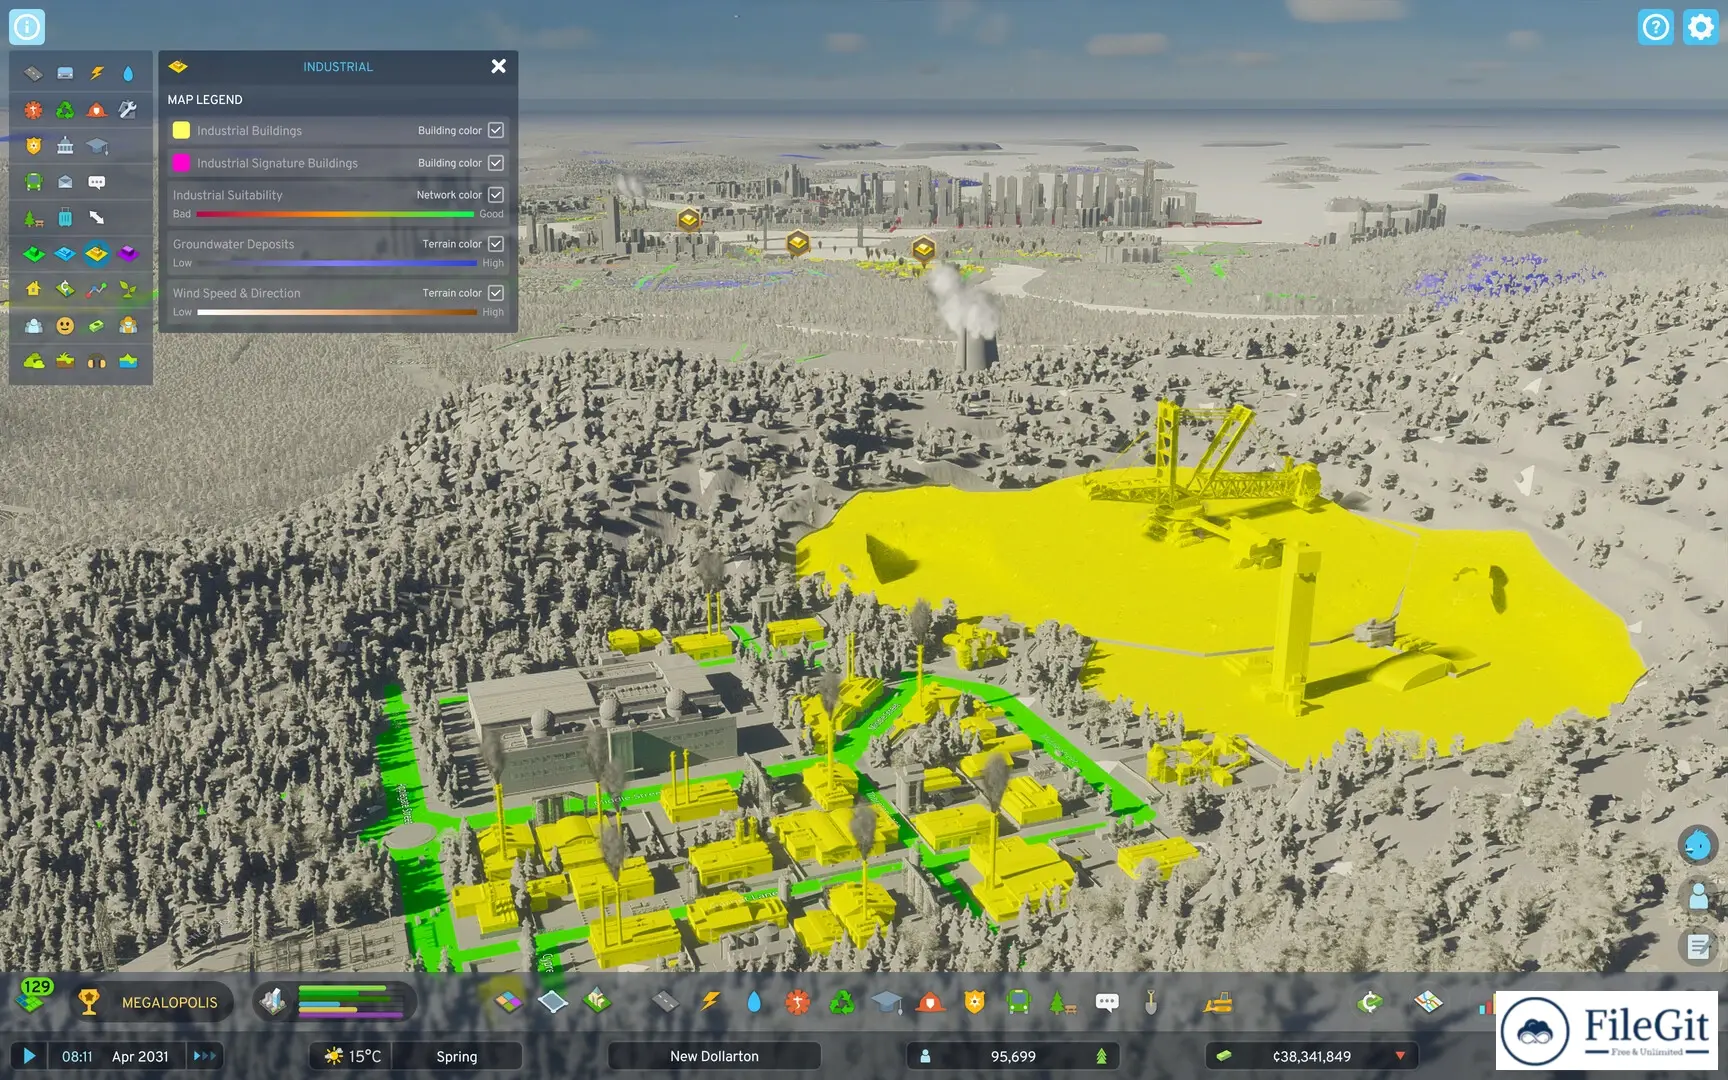The image size is (1728, 1080).
Task: Open the Landscaping shovel tool in bottom toolbar
Action: click(1151, 1001)
